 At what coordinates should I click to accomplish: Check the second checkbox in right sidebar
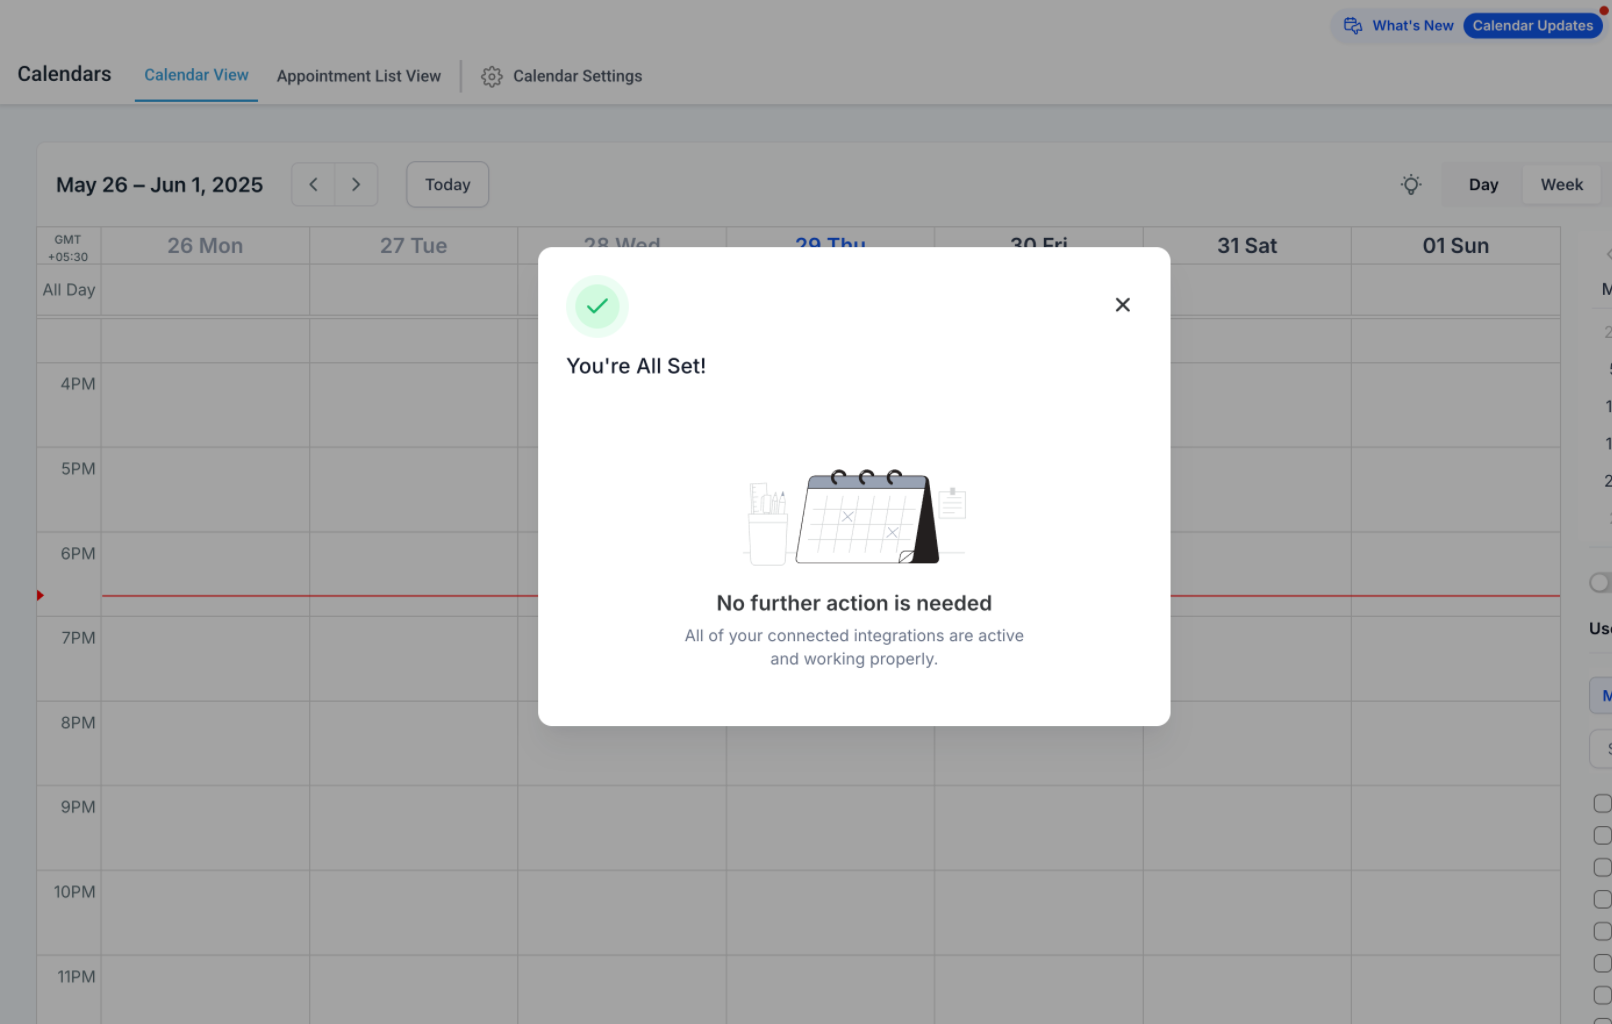(x=1602, y=836)
